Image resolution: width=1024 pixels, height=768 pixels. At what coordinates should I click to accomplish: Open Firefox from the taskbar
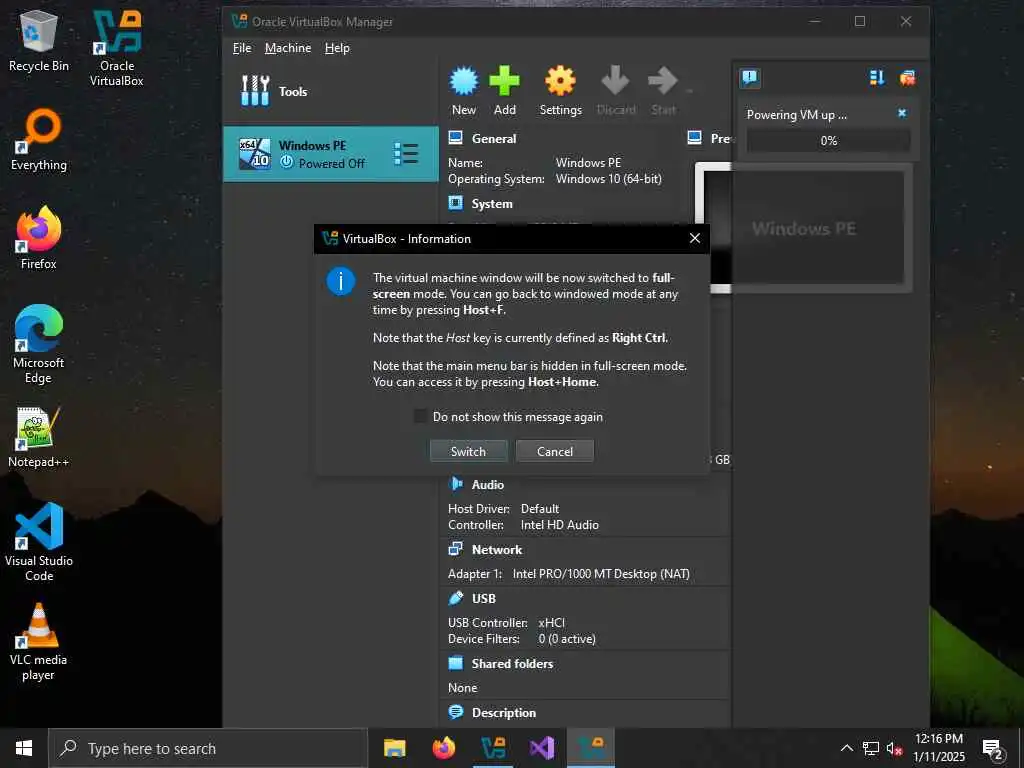pos(443,748)
